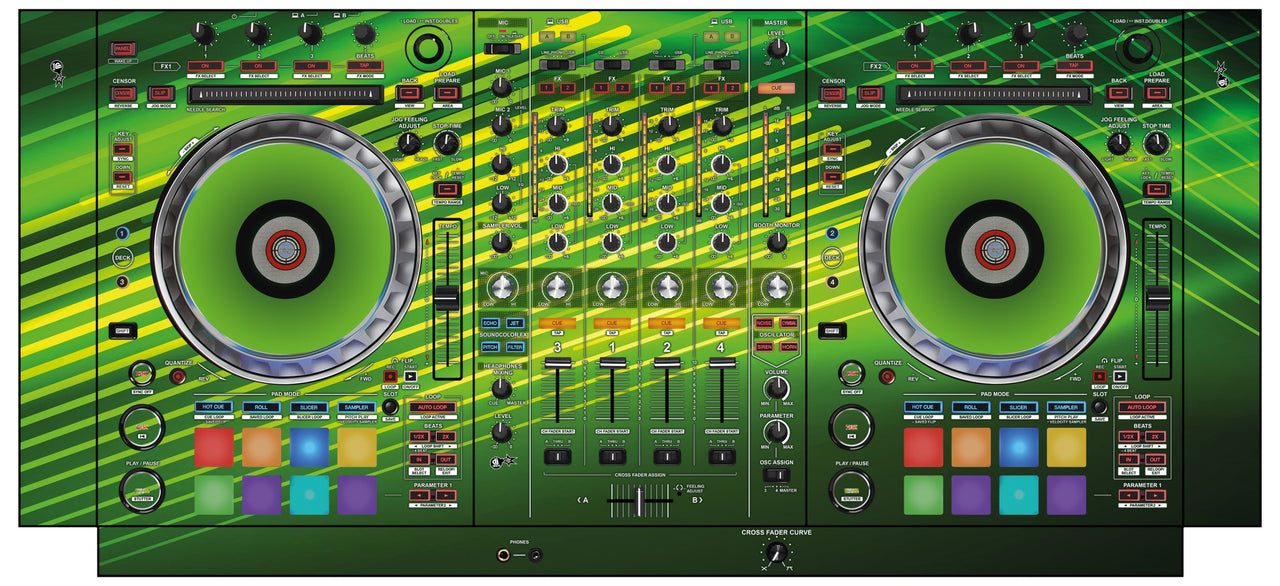Click the HI EQ knob on channel 1
The width and height of the screenshot is (1280, 586).
pyautogui.click(x=612, y=165)
